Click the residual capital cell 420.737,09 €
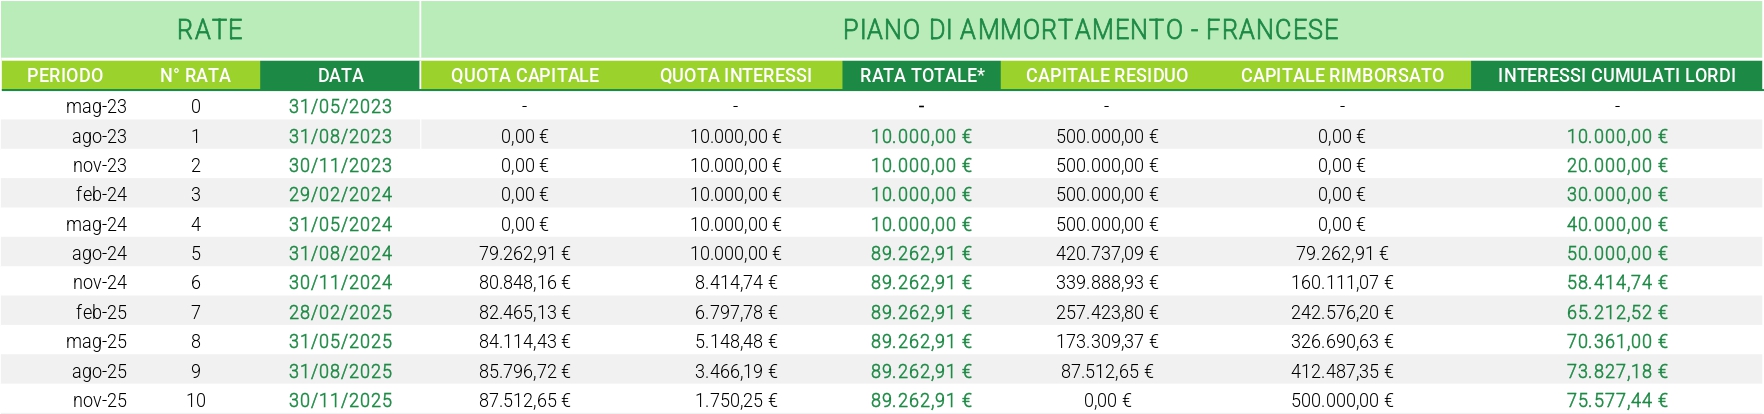This screenshot has width=1764, height=414. pos(1106,254)
